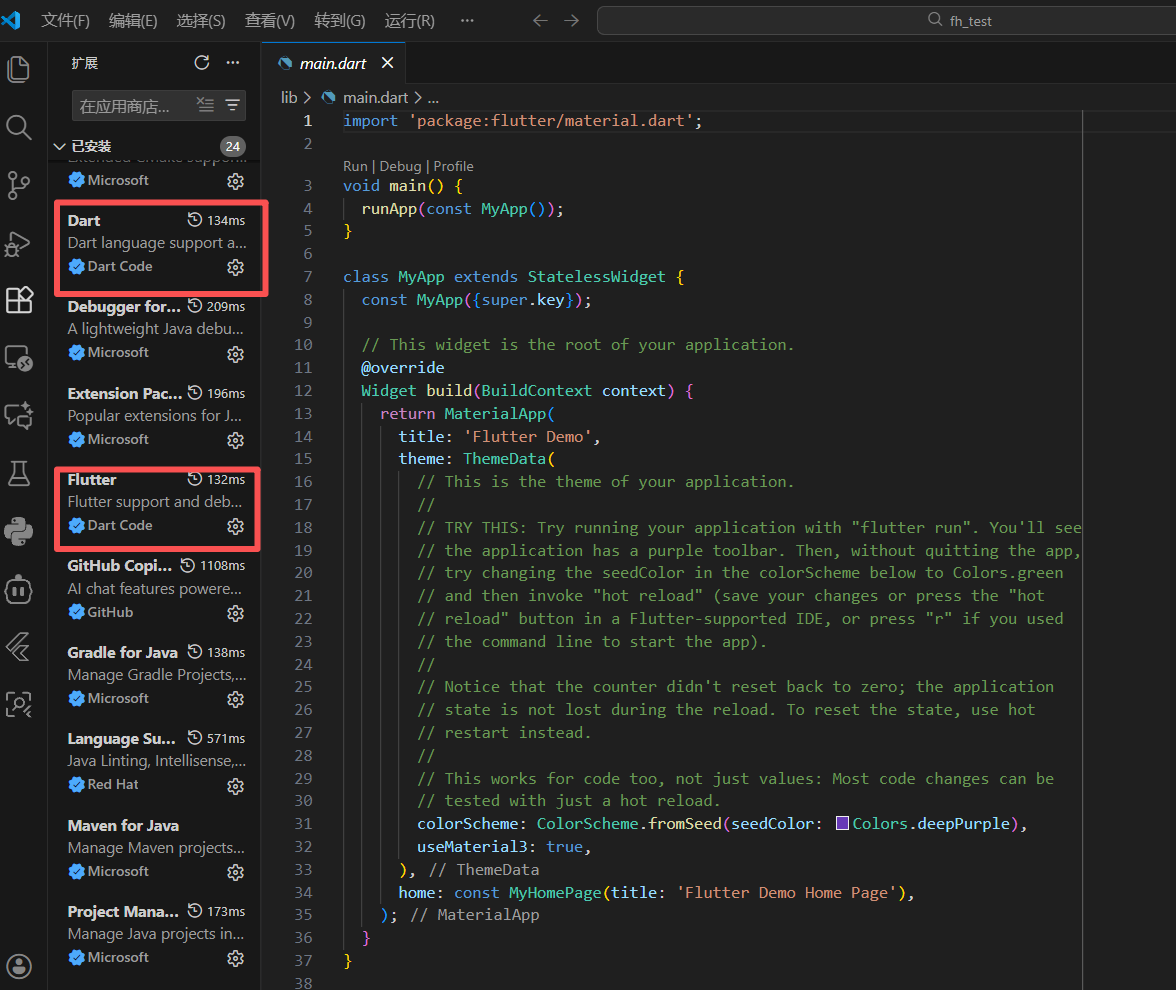This screenshot has width=1176, height=990.
Task: Manage the GitHub Copilot extension gear
Action: [236, 614]
